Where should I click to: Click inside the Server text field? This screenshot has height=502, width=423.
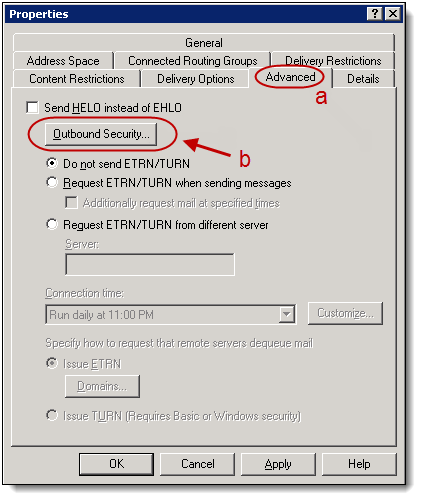pyautogui.click(x=150, y=264)
